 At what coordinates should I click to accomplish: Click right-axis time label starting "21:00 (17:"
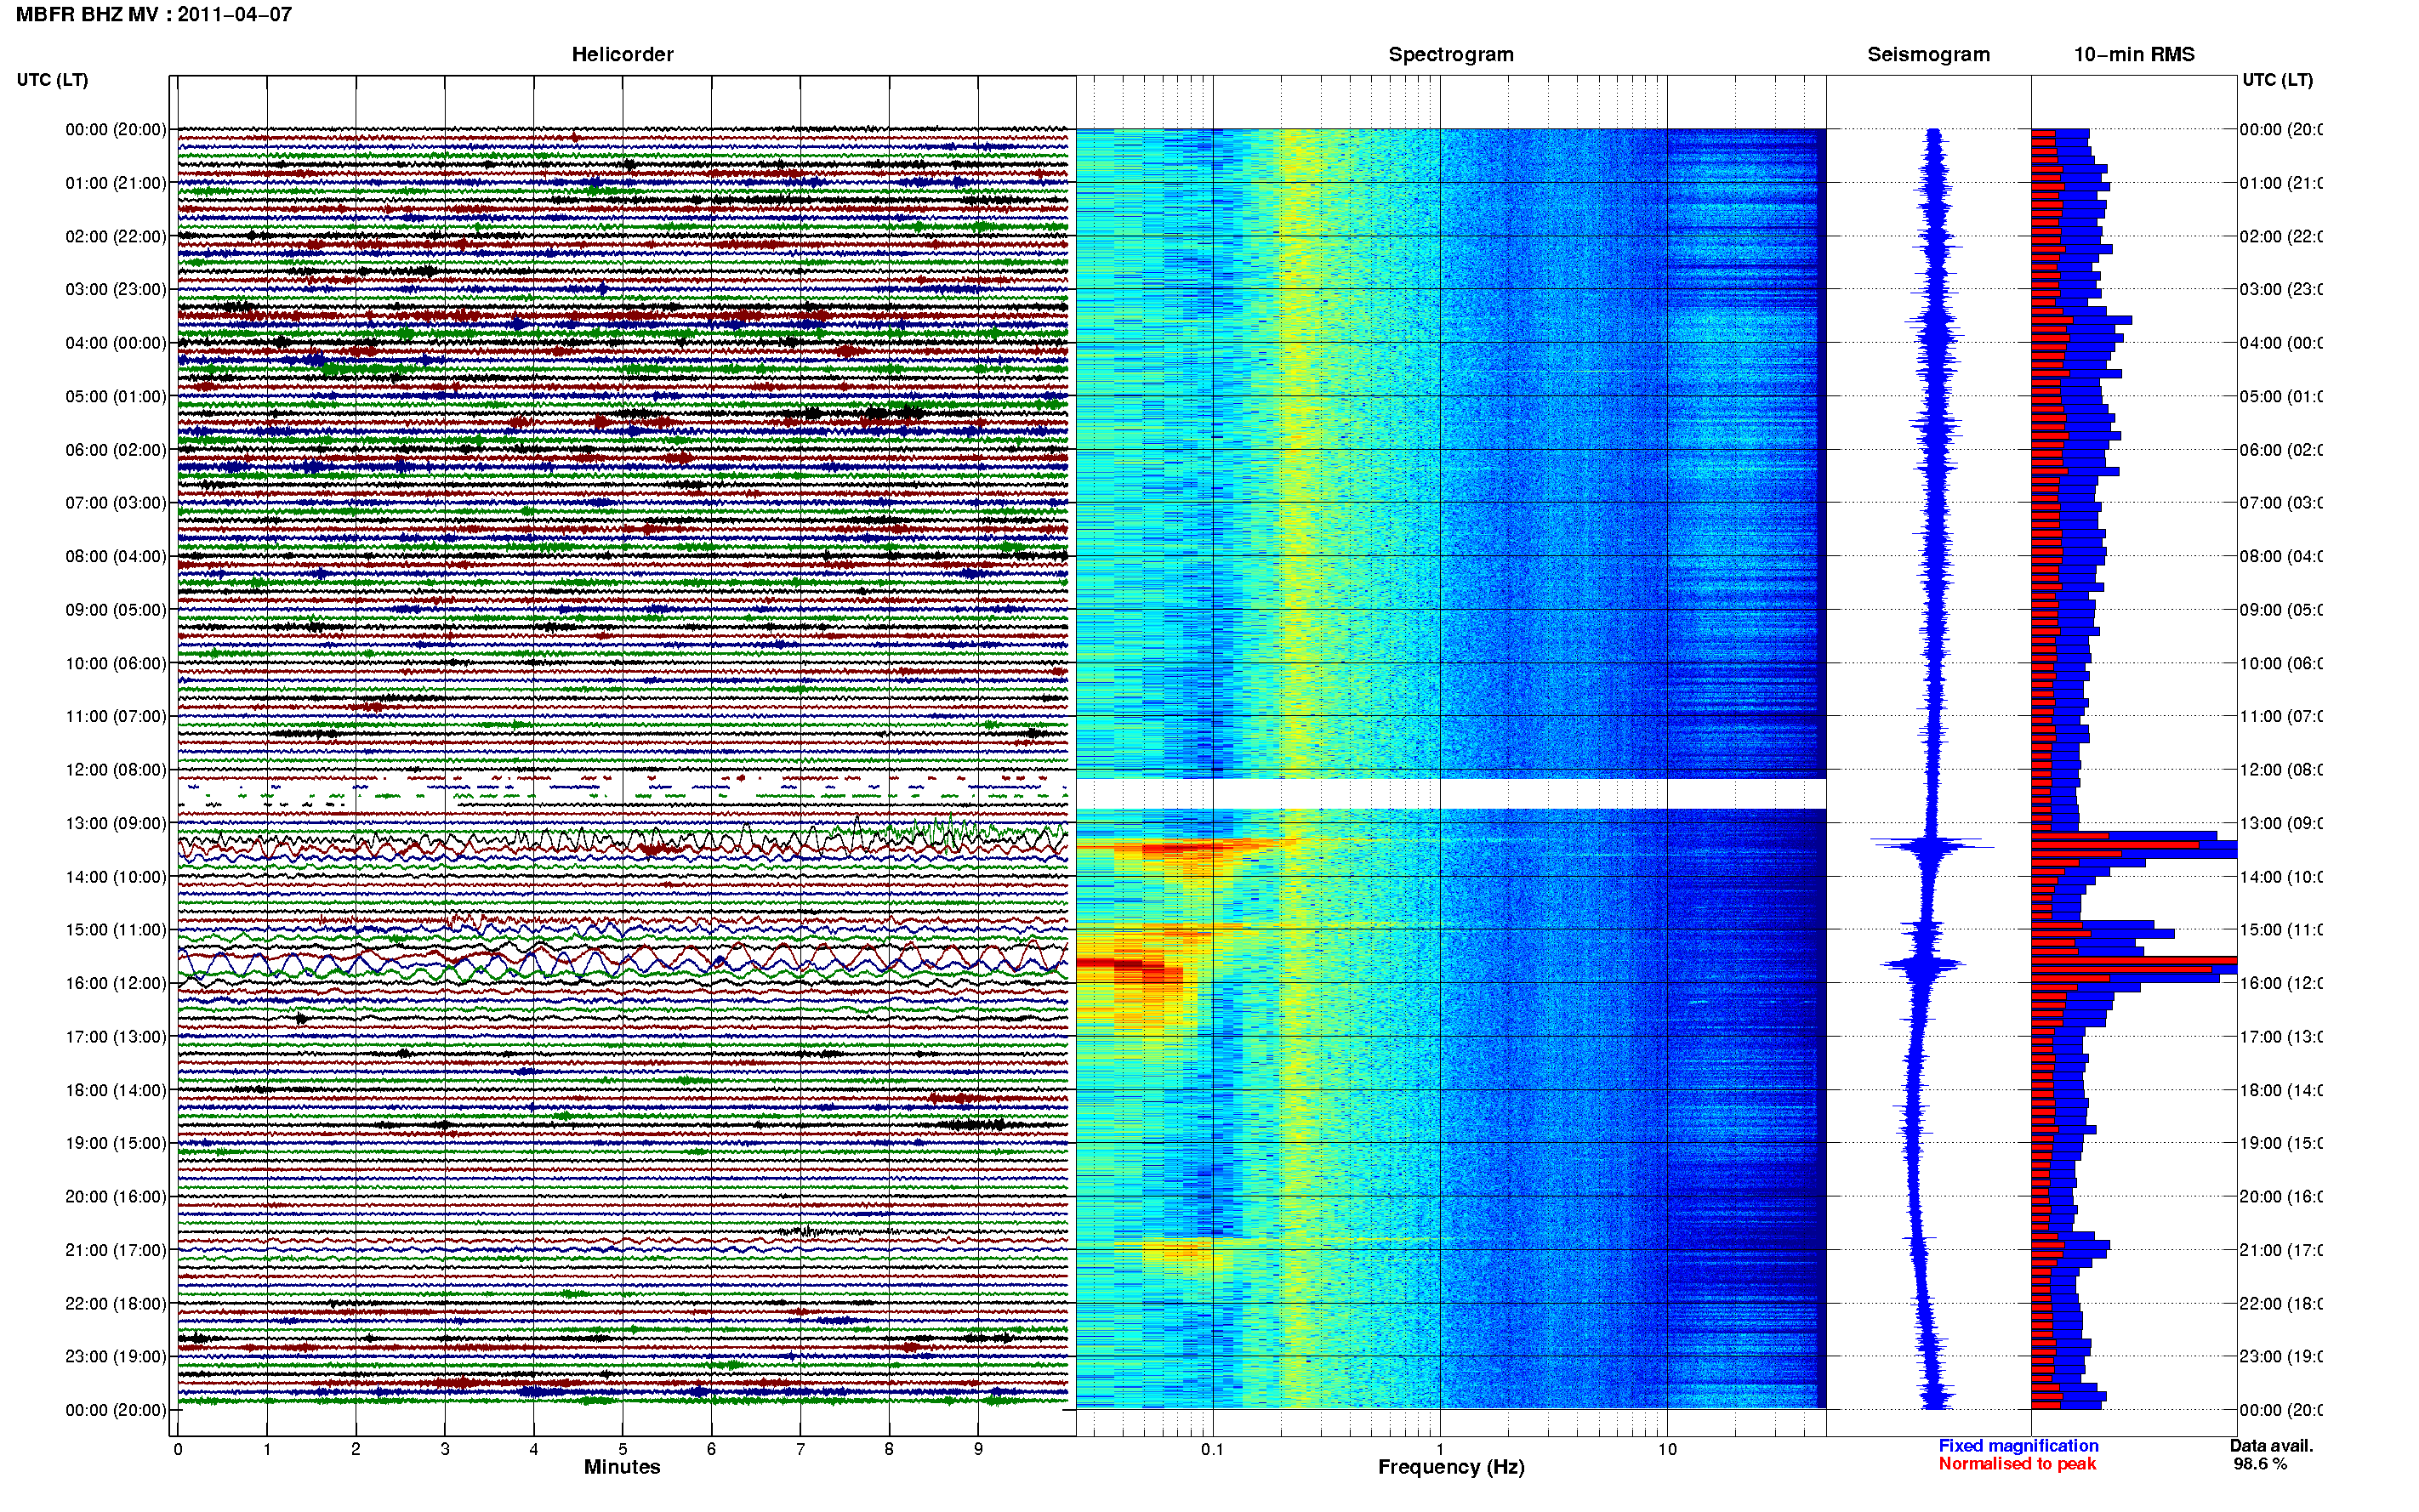pos(2281,1250)
